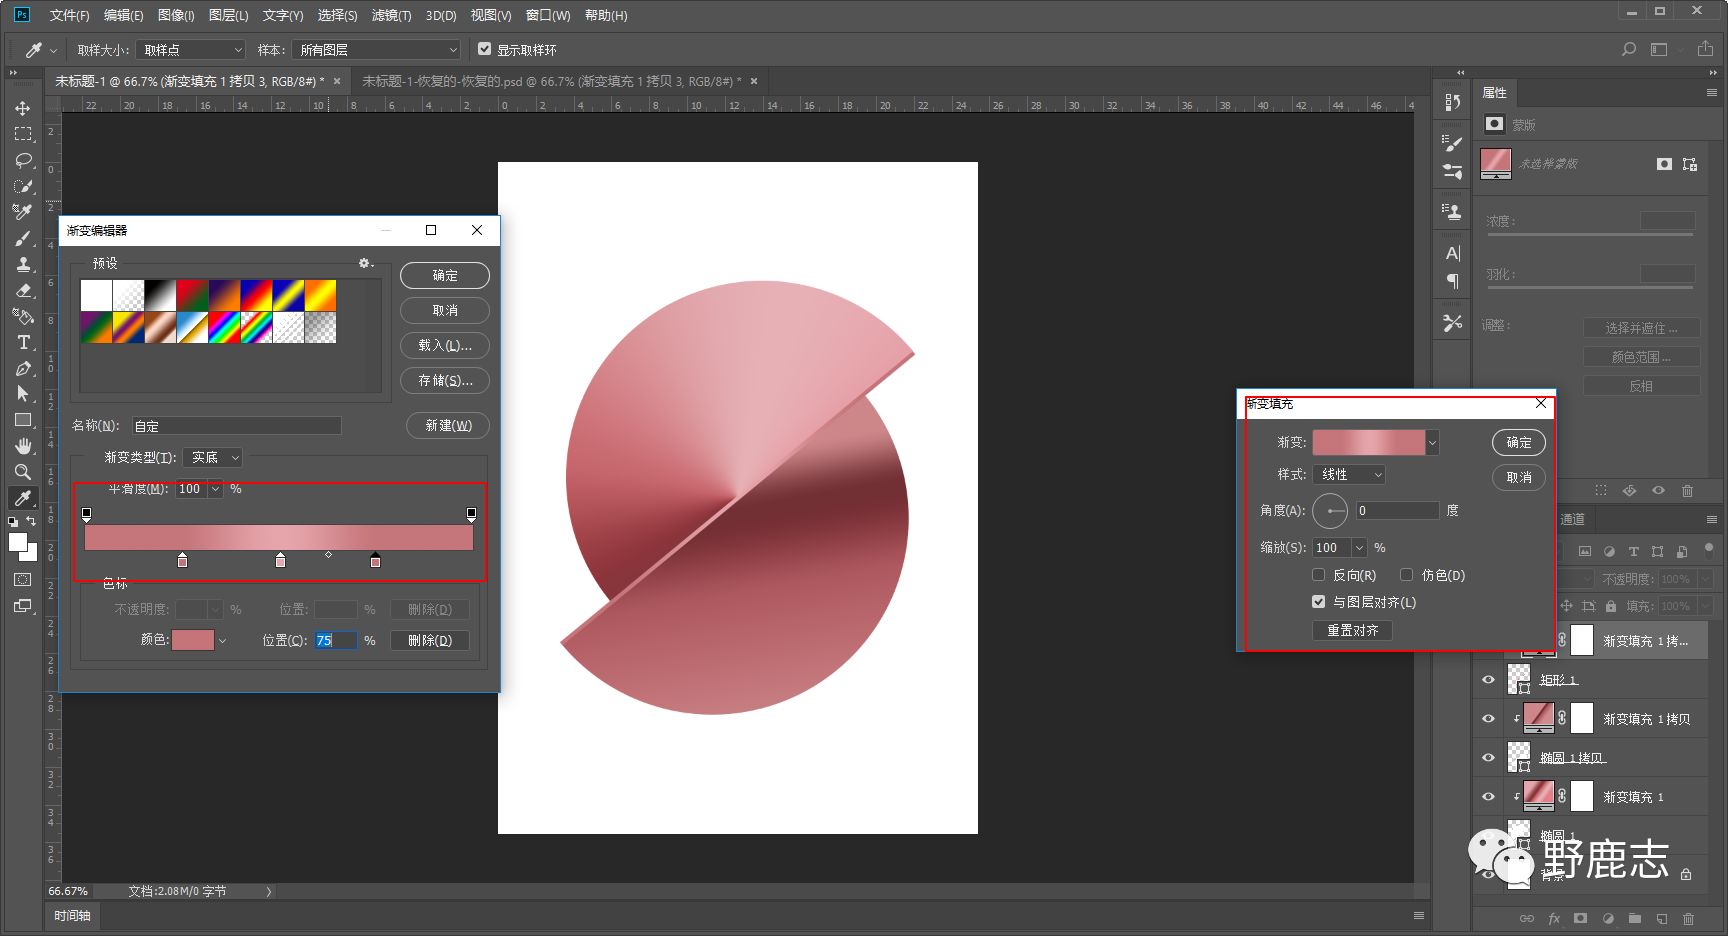The image size is (1728, 936).
Task: Click 确定 in the gradient editor
Action: tap(445, 275)
